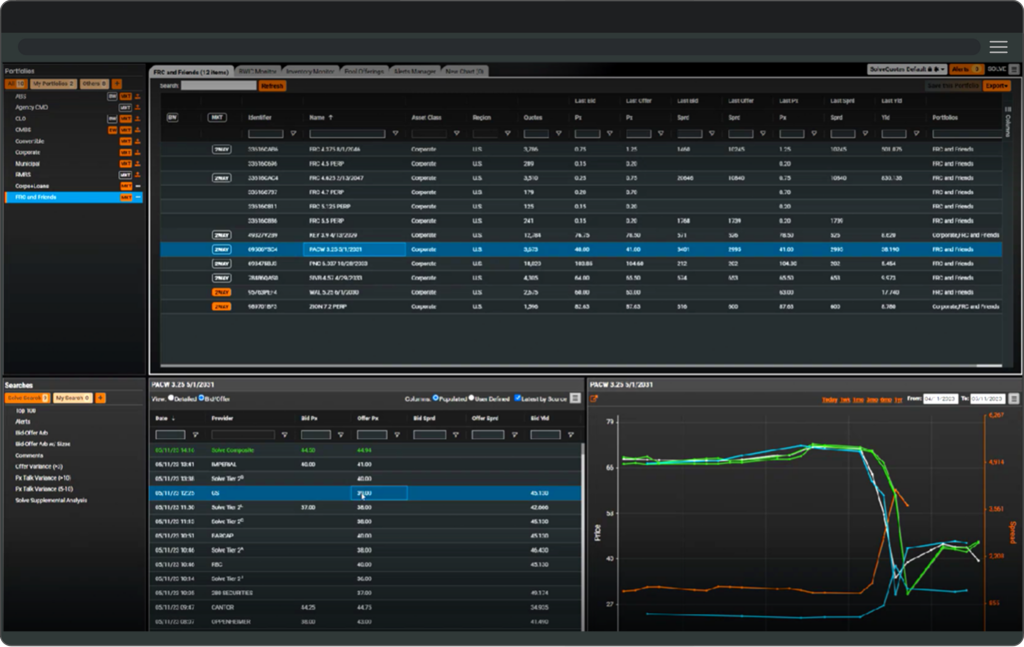Switch to the Alerts Manager tab
Screen dimensions: 1024x647
(x=415, y=71)
